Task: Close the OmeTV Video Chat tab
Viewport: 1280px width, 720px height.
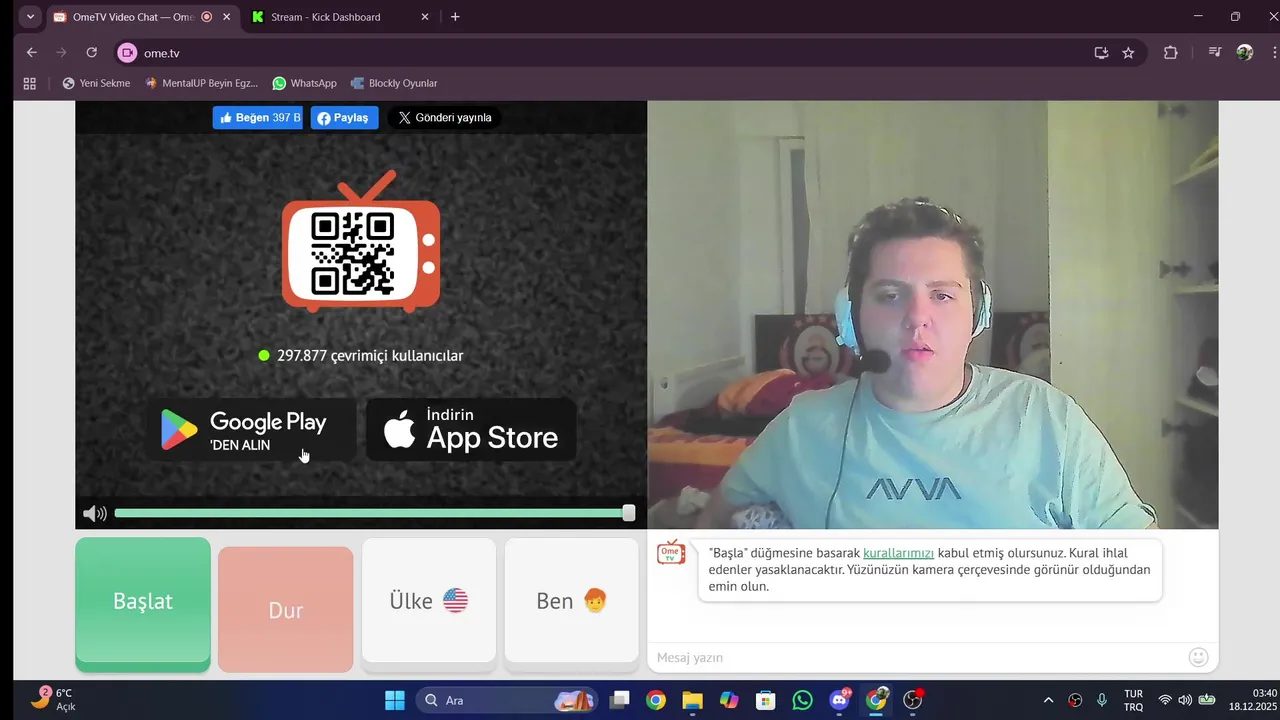Action: point(226,17)
